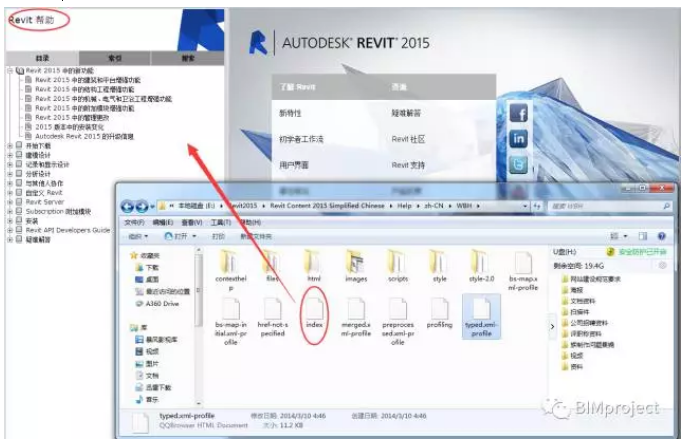
Task: Click the magnifier icon in Explorer search box
Action: pyautogui.click(x=667, y=206)
